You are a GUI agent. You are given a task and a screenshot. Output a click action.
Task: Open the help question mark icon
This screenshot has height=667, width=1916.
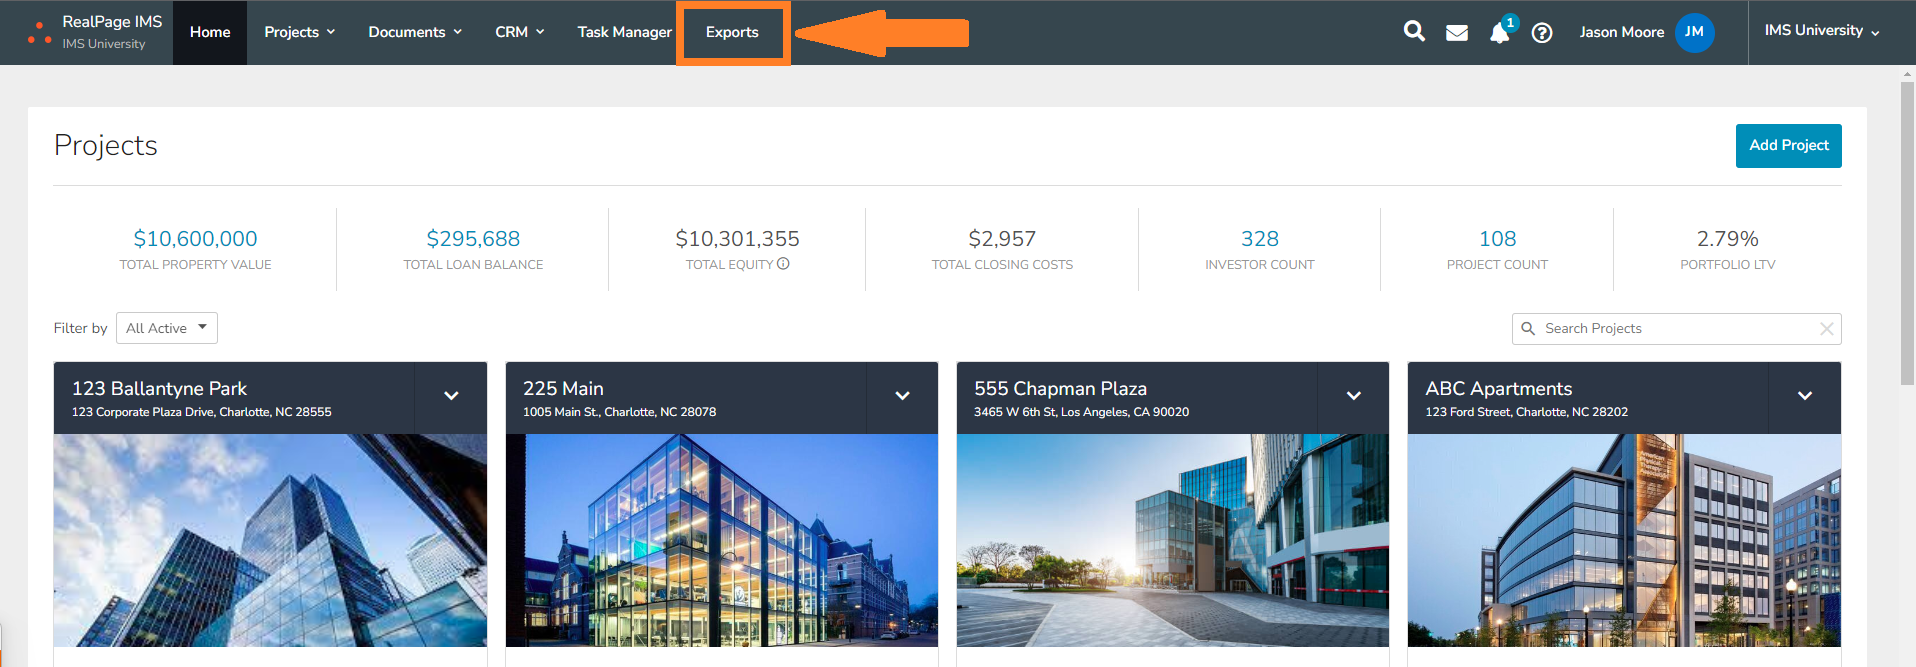point(1542,33)
